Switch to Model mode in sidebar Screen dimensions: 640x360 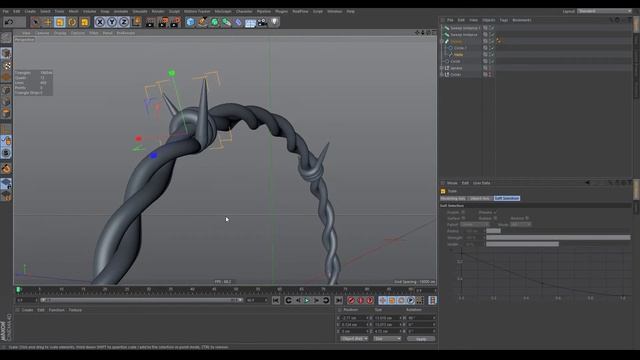6,53
